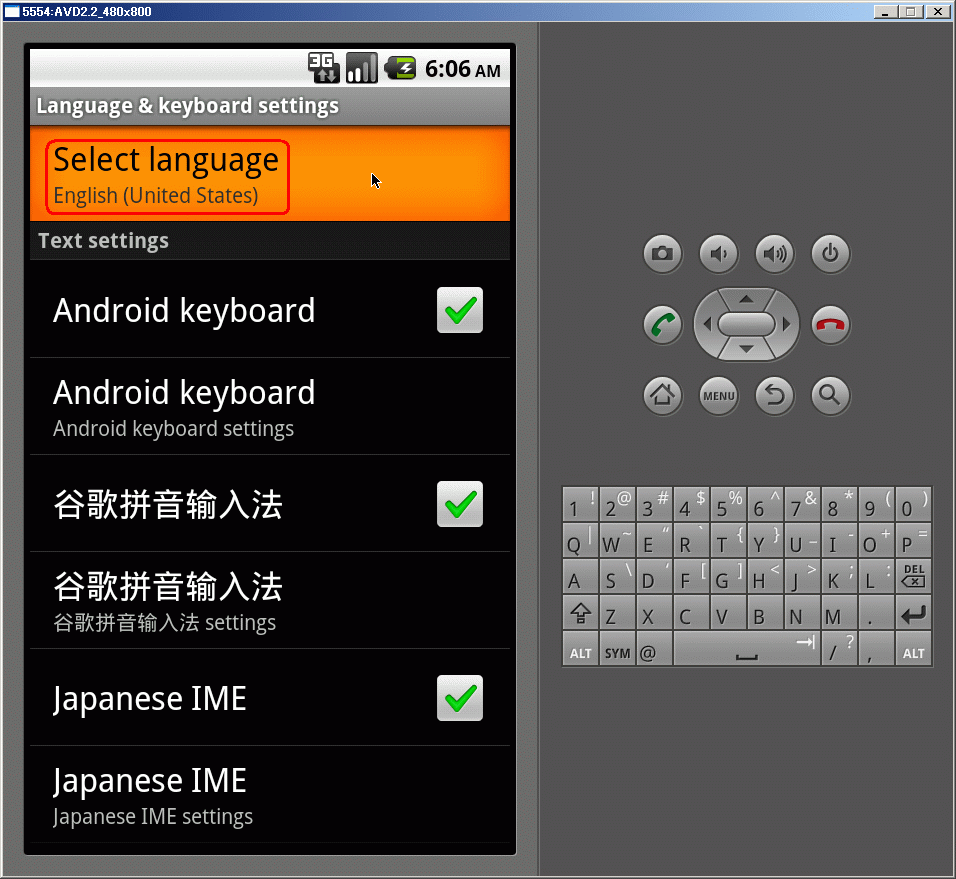The height and width of the screenshot is (879, 956).
Task: Click the battery charging status icon
Action: (400, 68)
